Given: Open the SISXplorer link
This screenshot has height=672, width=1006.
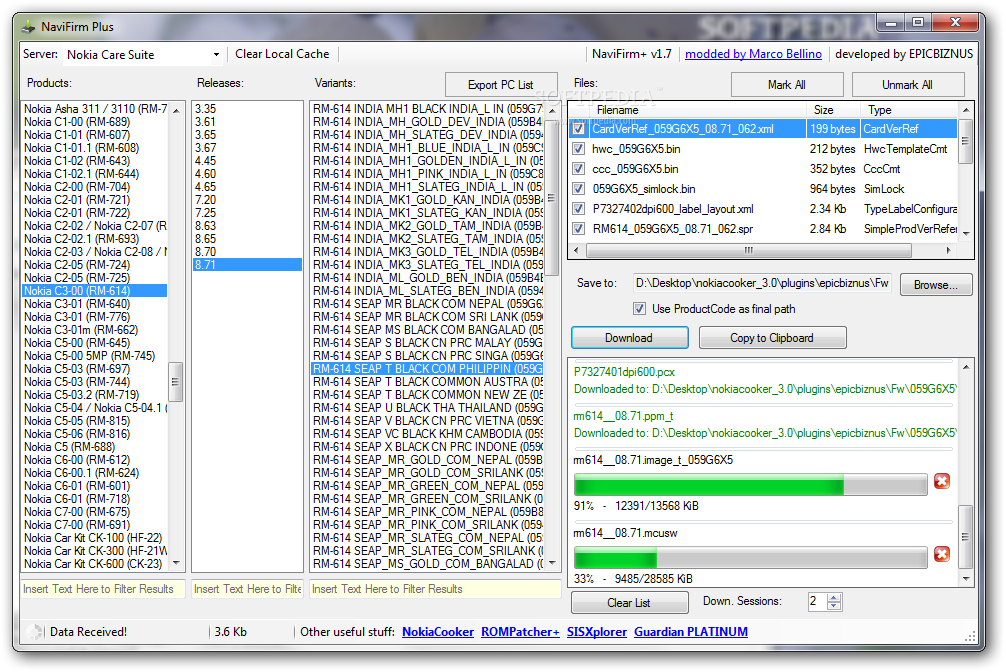Looking at the screenshot, I should pyautogui.click(x=597, y=632).
